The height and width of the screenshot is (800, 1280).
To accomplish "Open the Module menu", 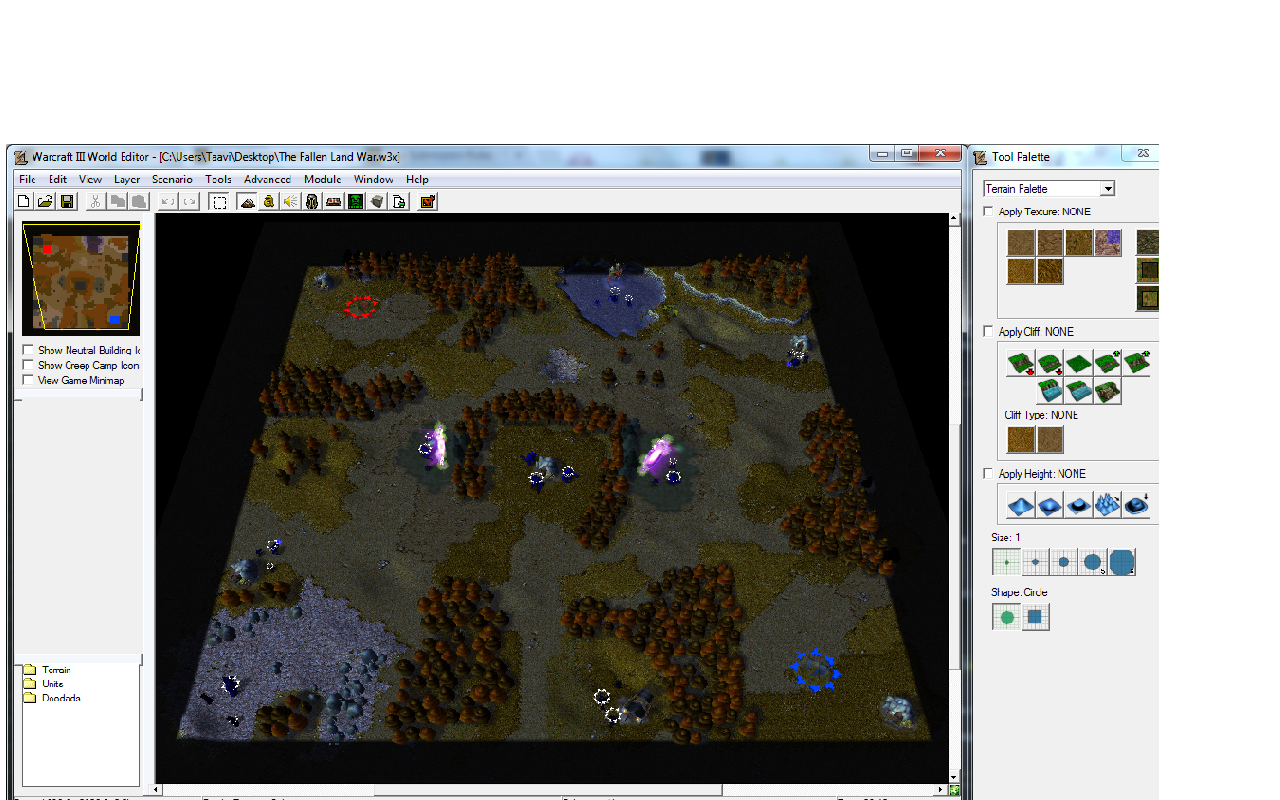I will coord(323,180).
